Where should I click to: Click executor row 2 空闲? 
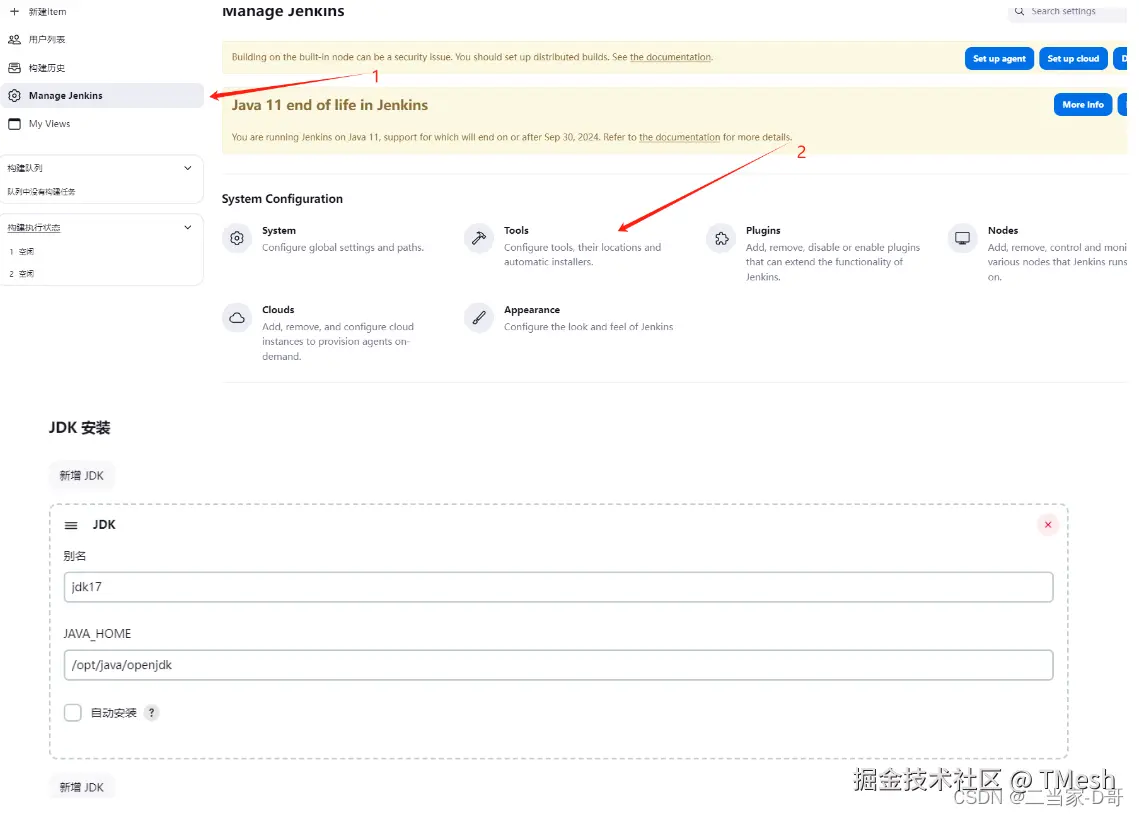click(22, 274)
